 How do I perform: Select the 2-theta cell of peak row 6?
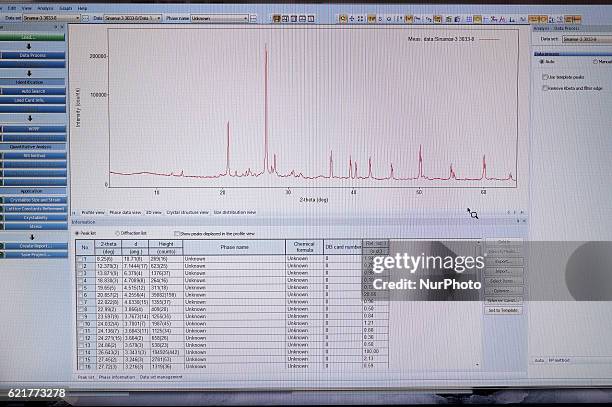[x=108, y=295]
